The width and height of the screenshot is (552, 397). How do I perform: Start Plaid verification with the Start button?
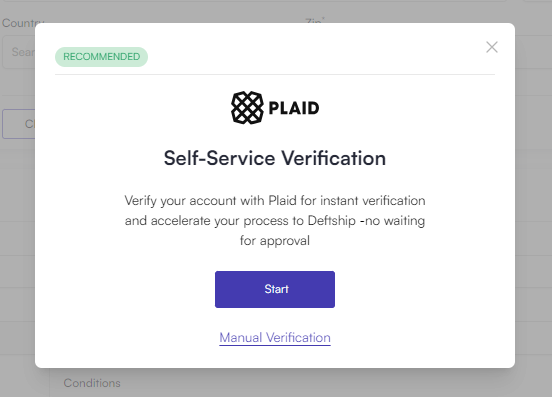pos(275,289)
